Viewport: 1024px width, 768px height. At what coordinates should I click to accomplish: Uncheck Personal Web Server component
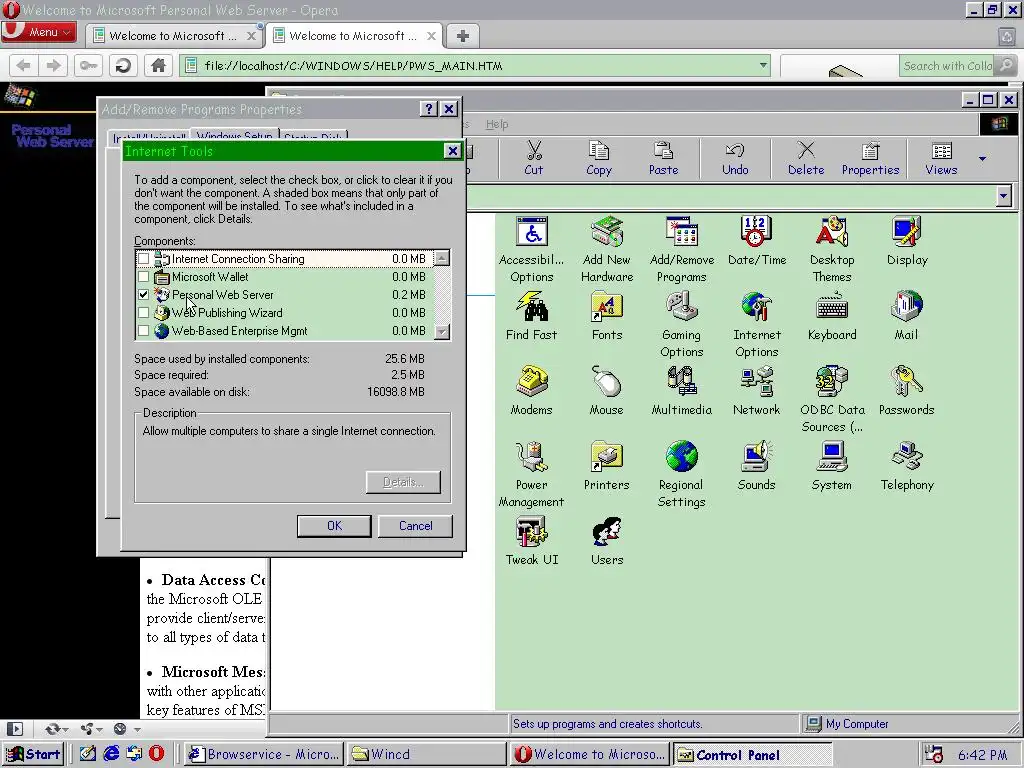143,295
